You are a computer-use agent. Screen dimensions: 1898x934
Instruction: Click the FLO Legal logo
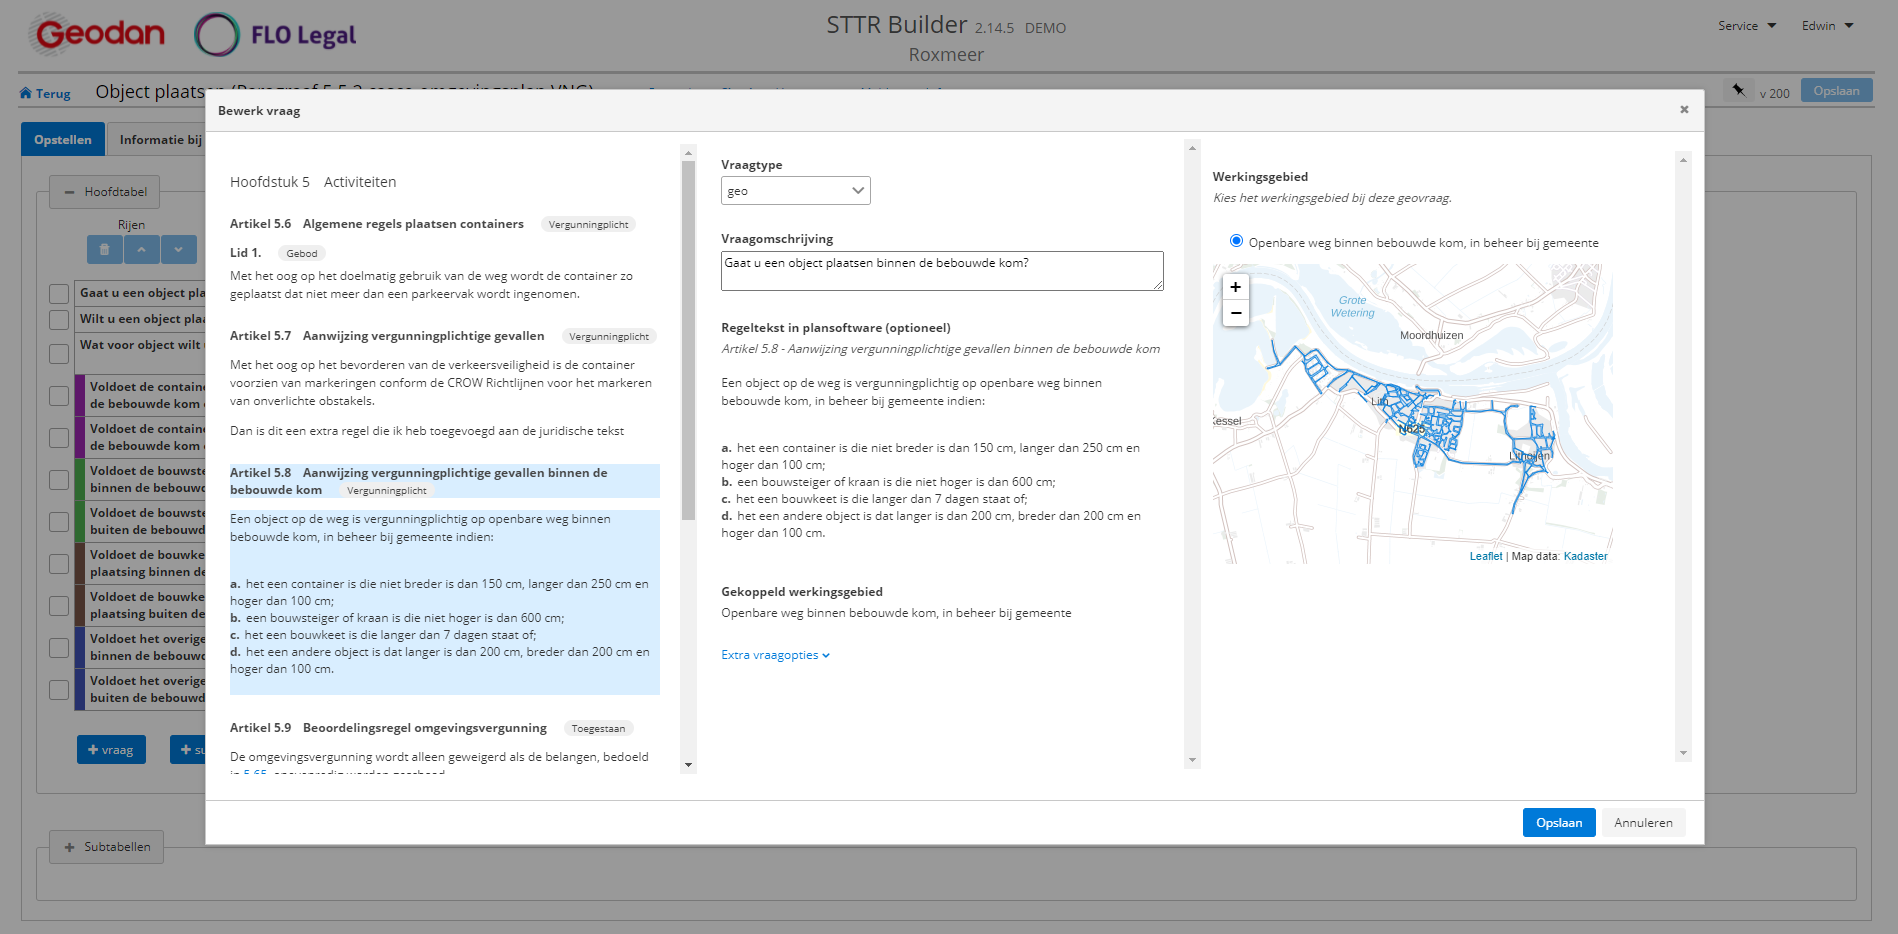tap(276, 35)
